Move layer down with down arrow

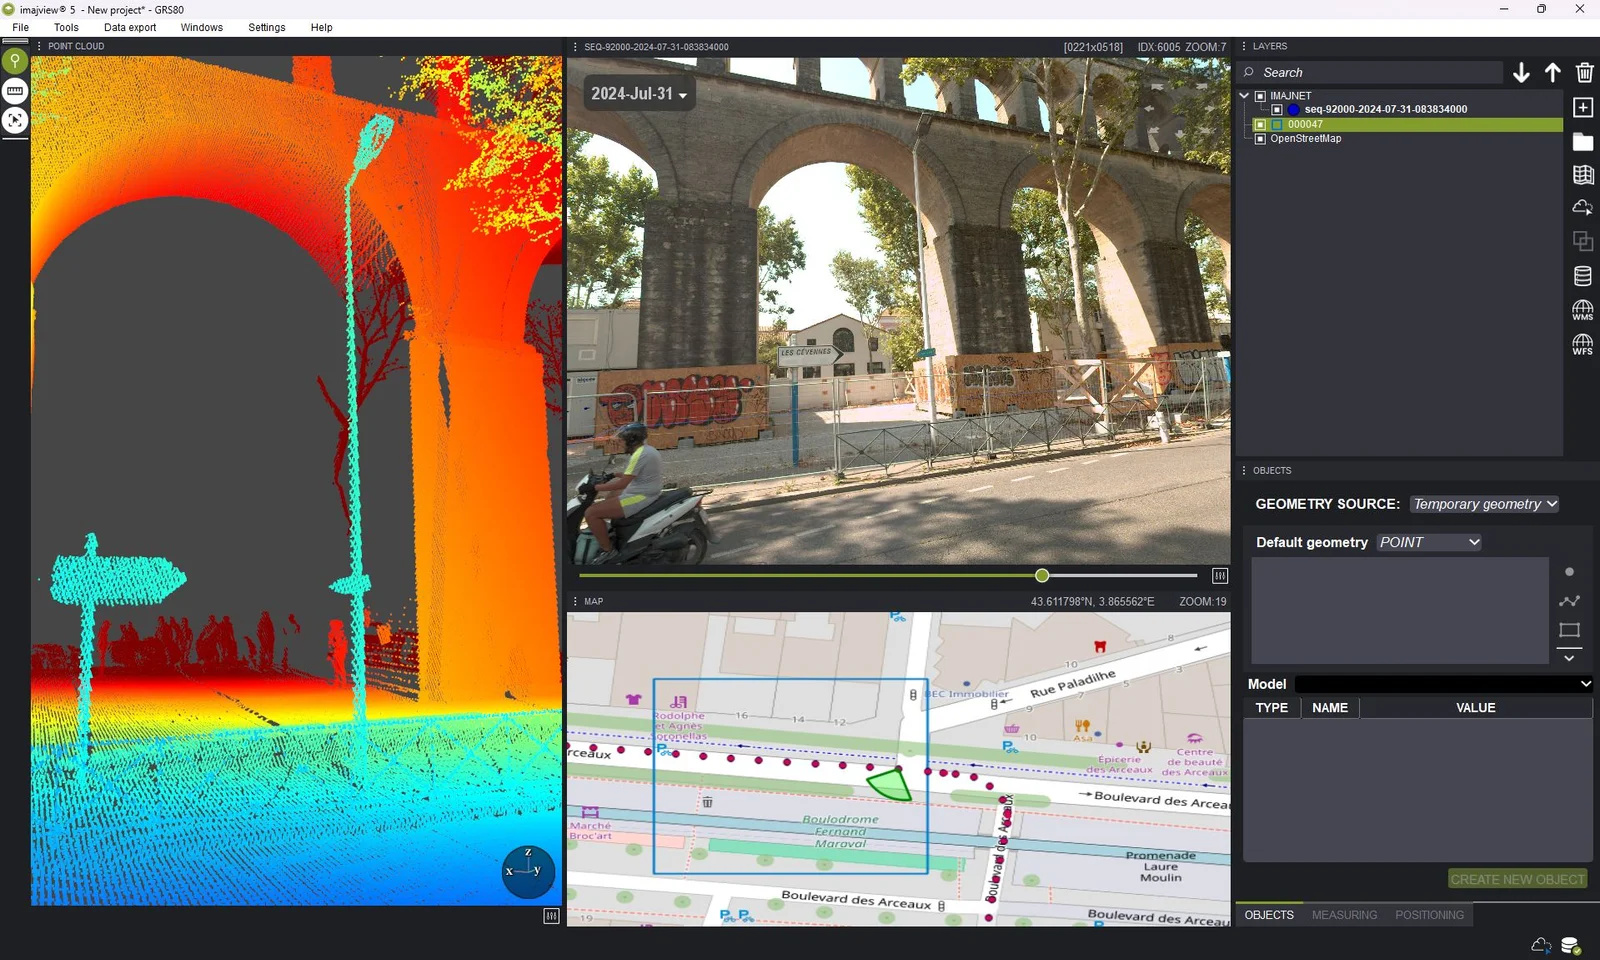coord(1521,72)
